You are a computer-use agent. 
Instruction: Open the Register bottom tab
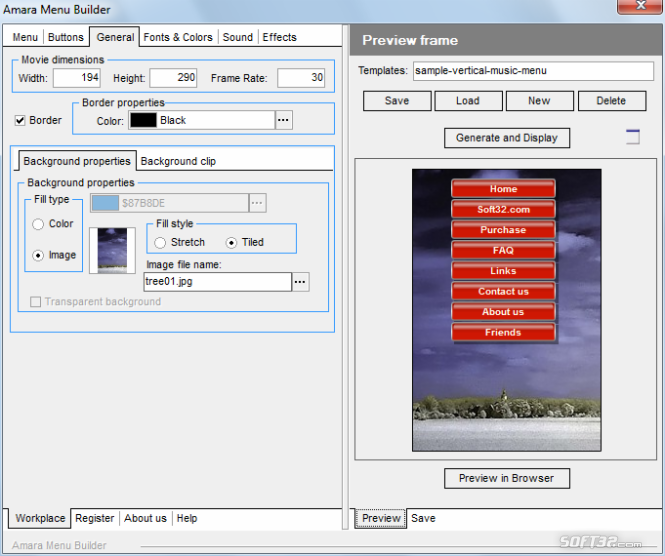(95, 518)
